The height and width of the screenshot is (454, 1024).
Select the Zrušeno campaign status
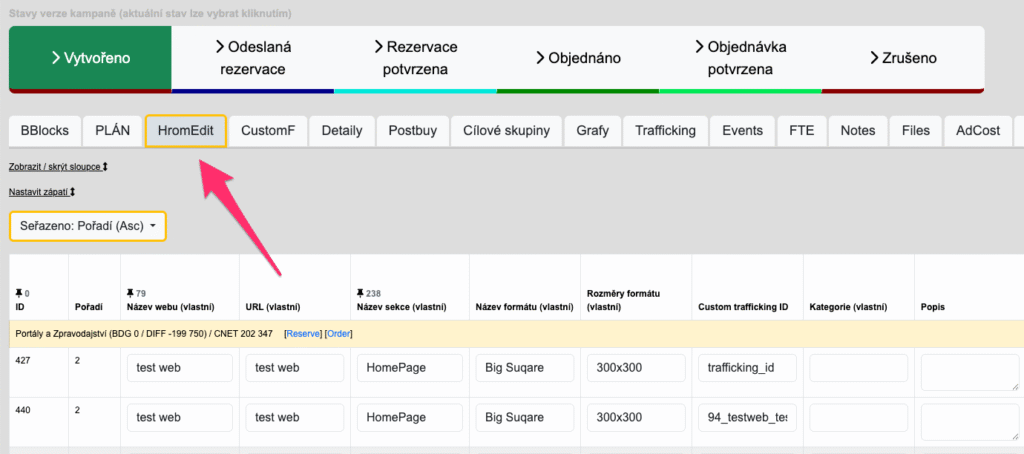click(903, 58)
